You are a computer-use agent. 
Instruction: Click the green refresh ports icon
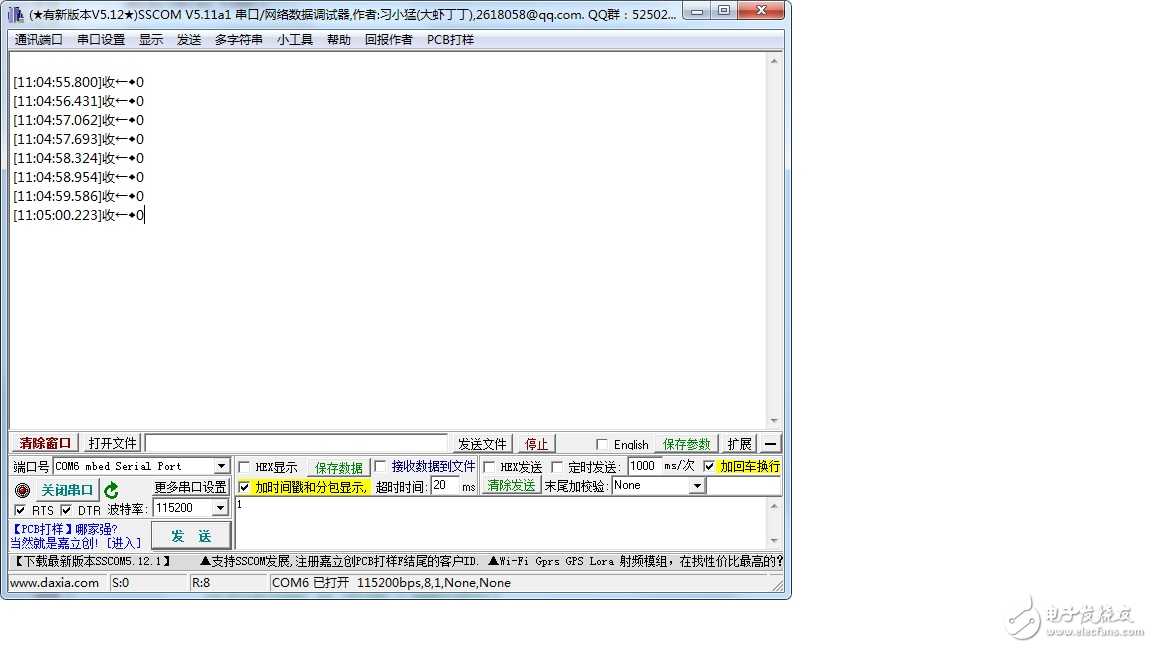tap(111, 490)
